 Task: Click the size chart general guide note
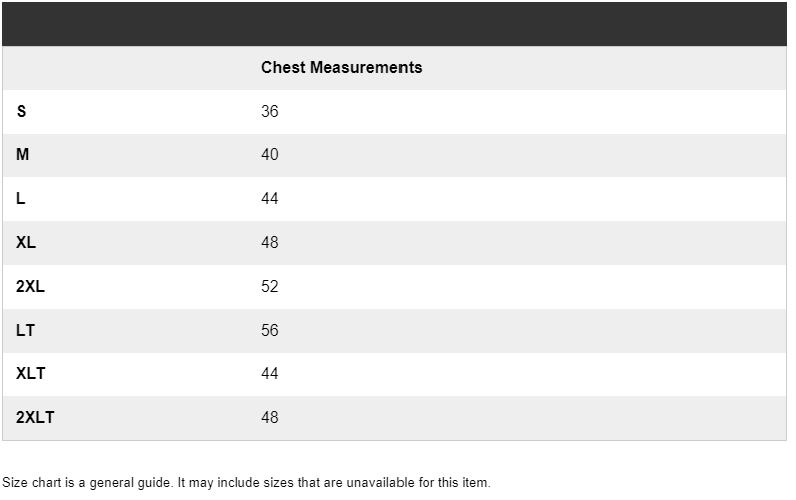(x=246, y=482)
